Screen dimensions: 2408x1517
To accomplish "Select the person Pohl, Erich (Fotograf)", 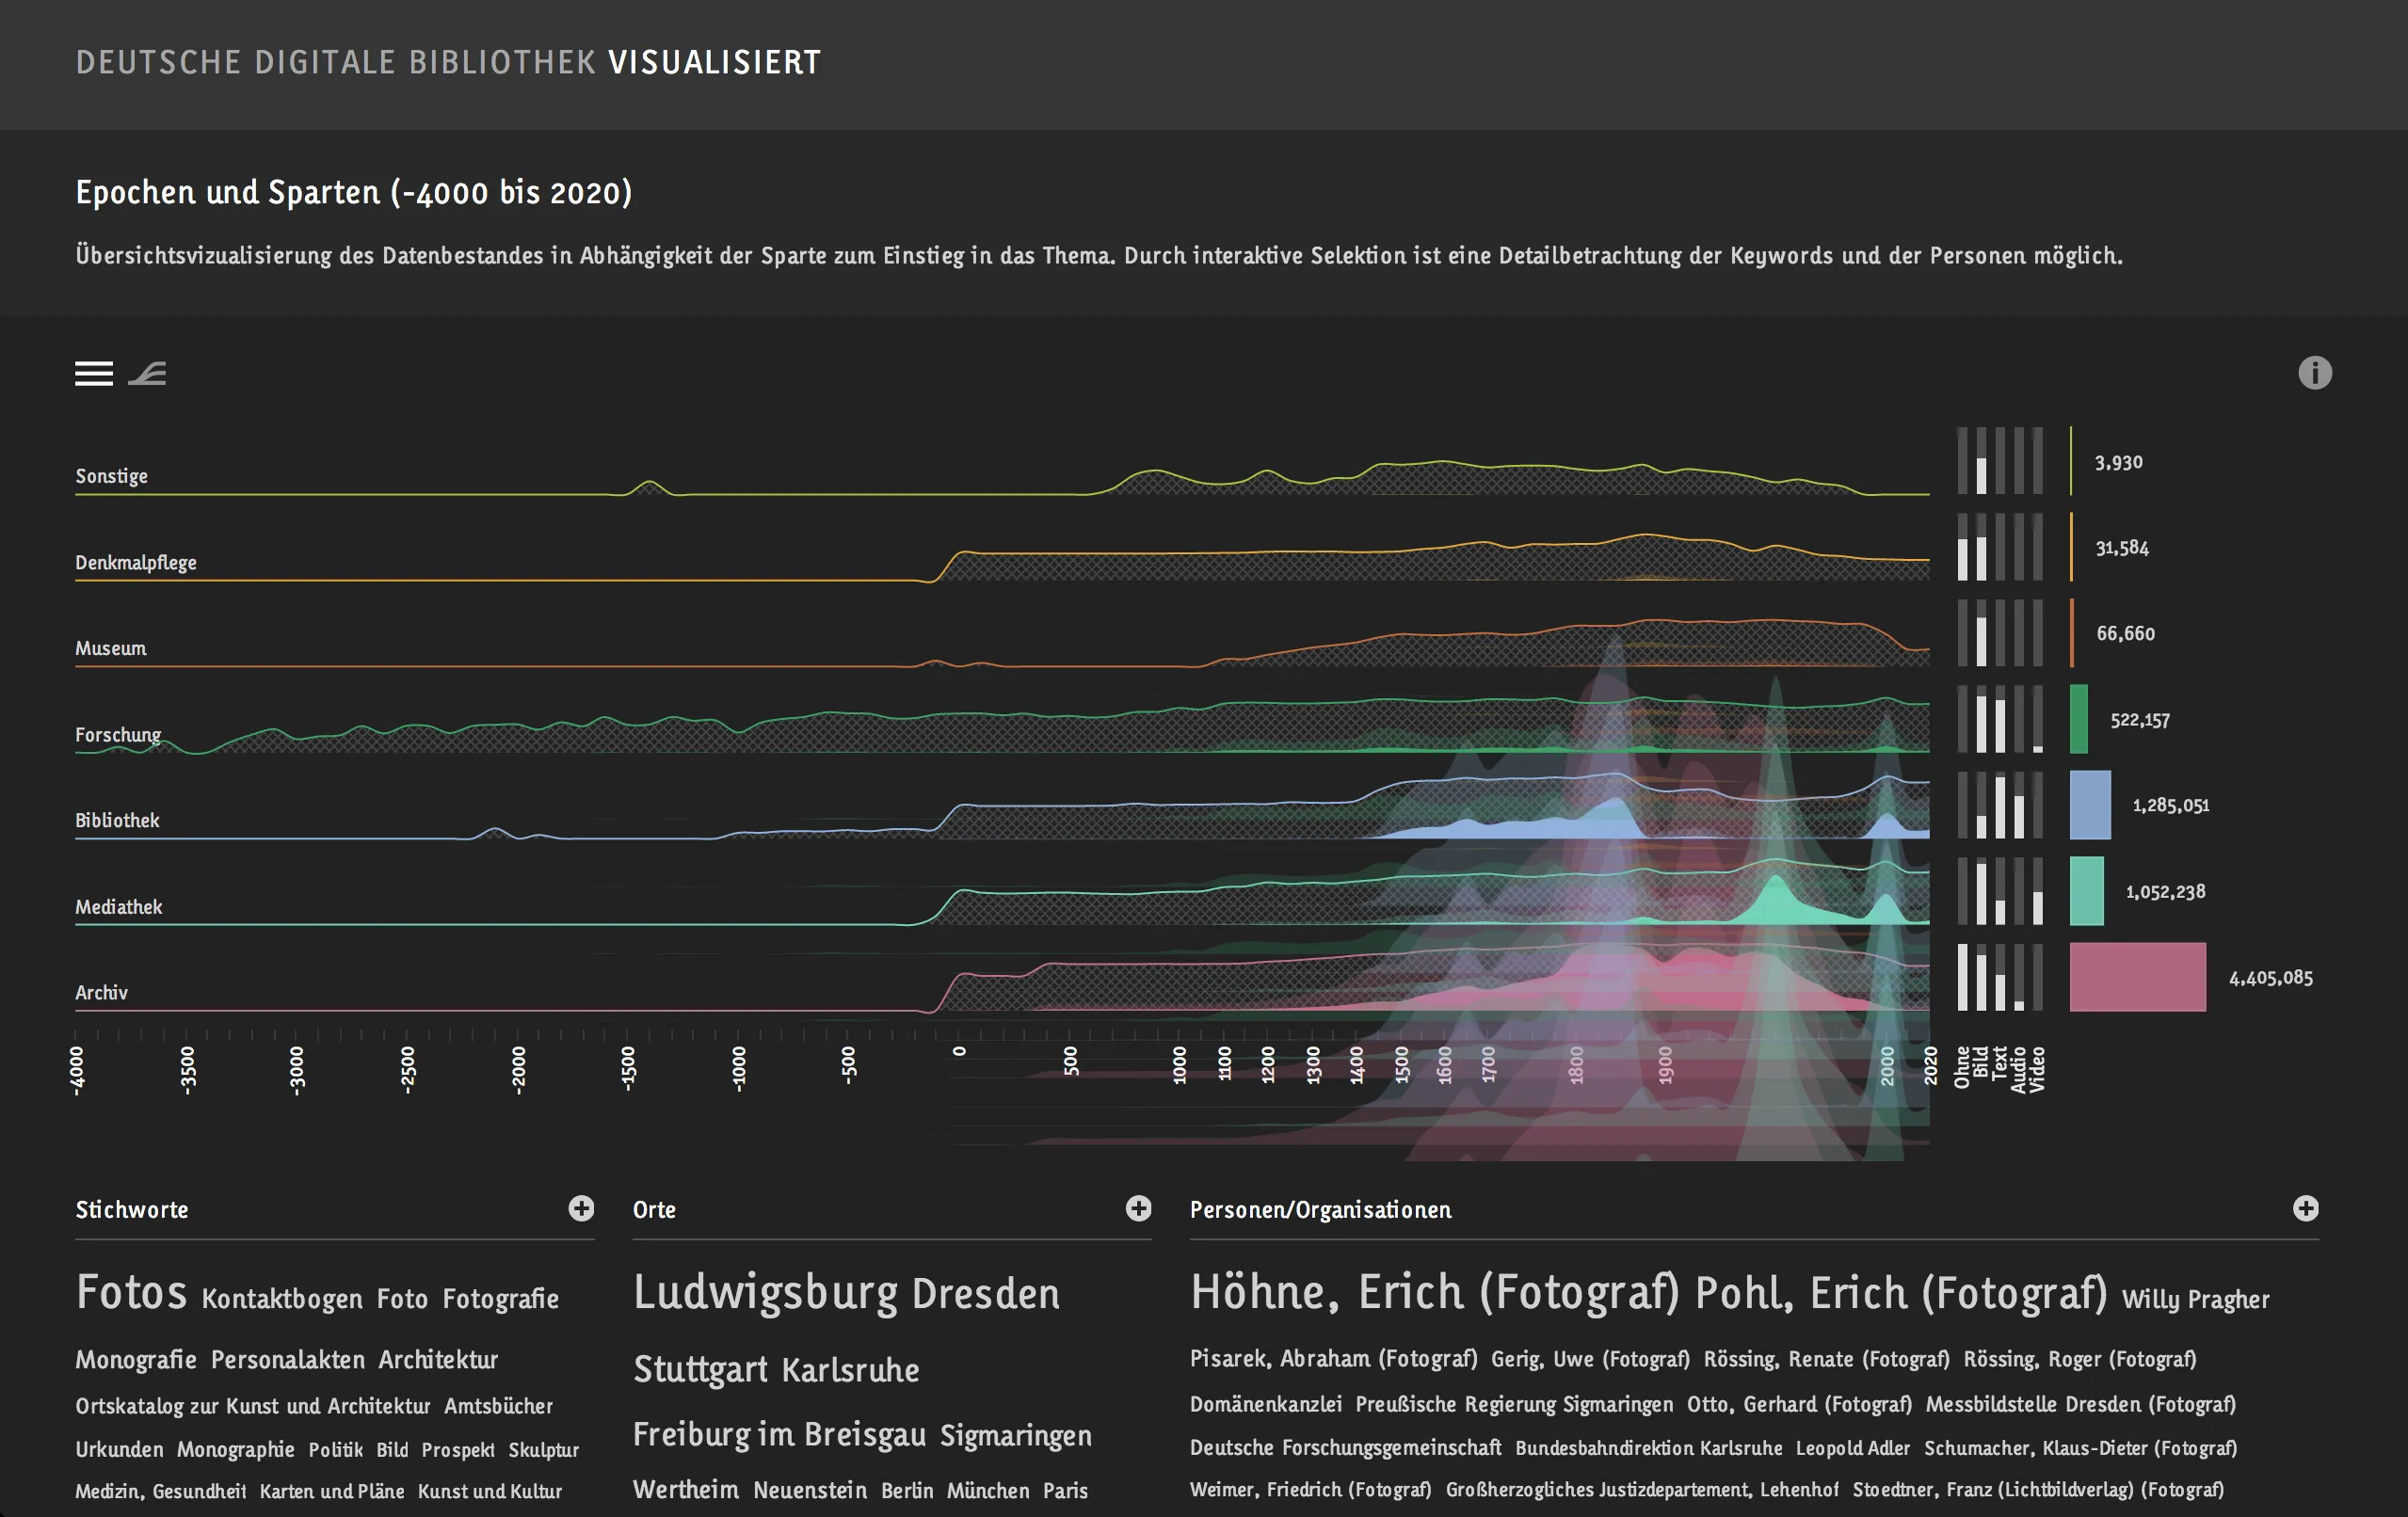I will 1901,1293.
